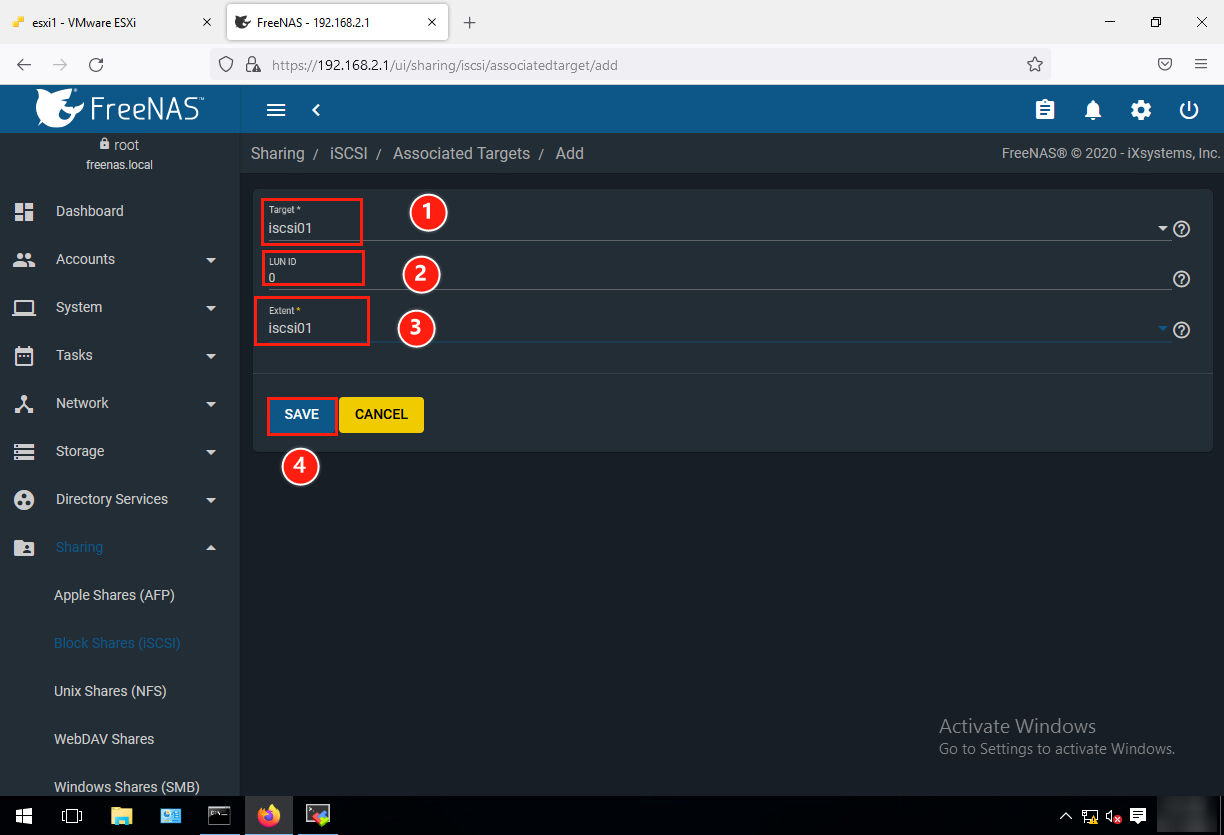Expand the Accounts menu arrow
The height and width of the screenshot is (835, 1224).
211,260
